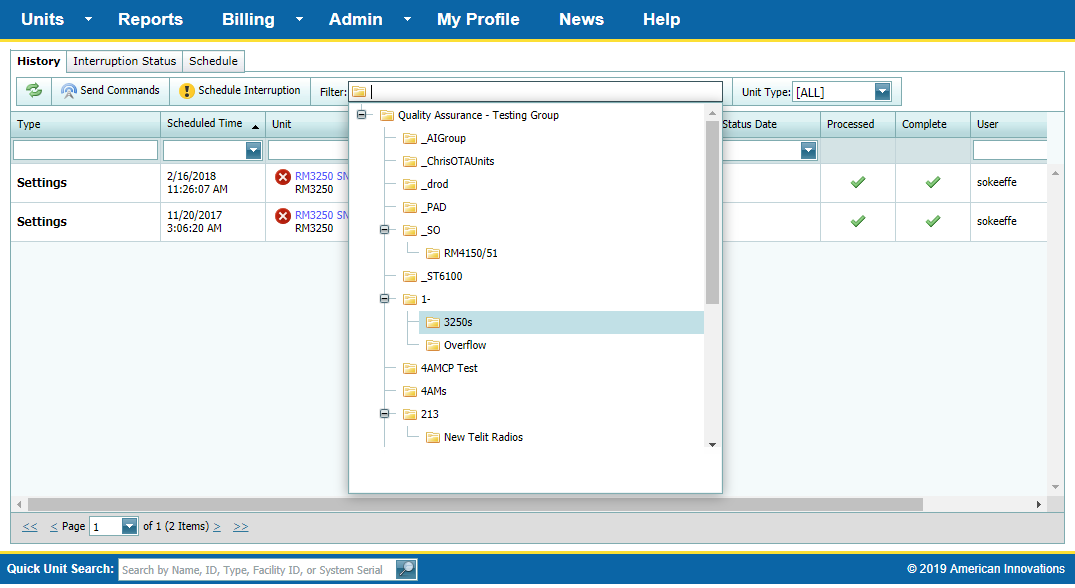Click the New Telit Radios folder icon

point(433,437)
